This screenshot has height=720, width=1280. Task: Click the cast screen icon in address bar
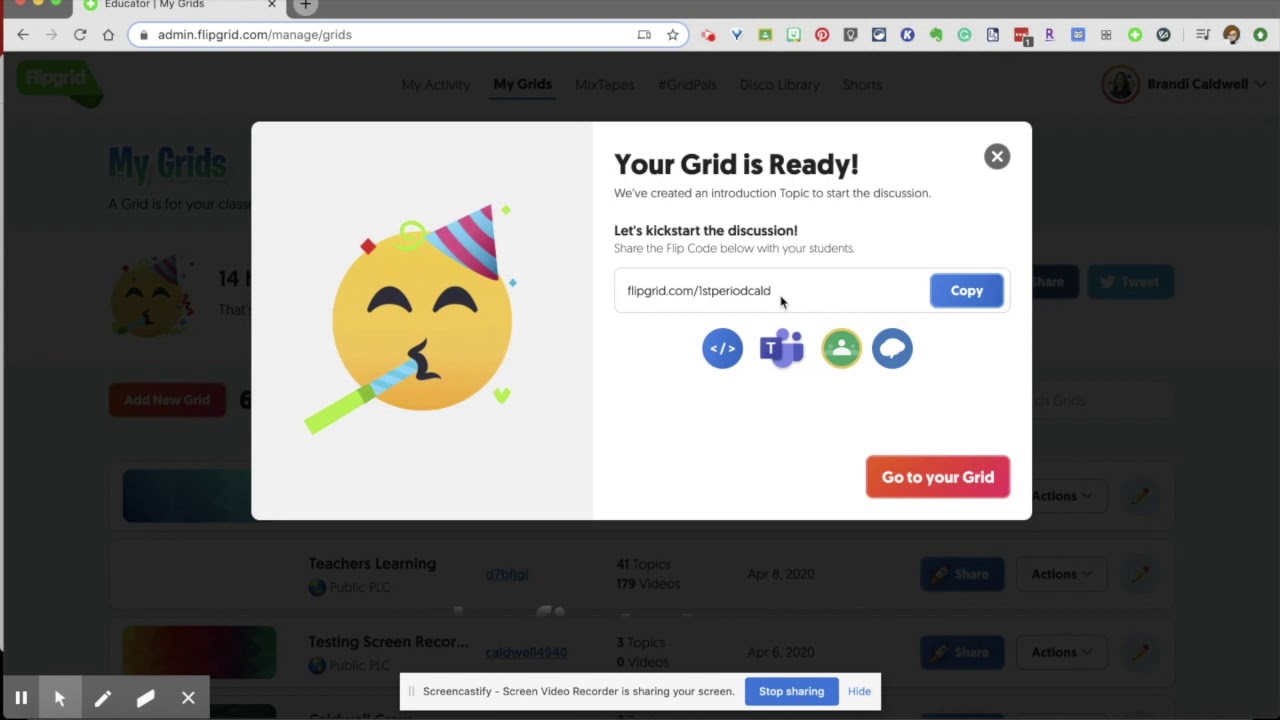pos(644,34)
